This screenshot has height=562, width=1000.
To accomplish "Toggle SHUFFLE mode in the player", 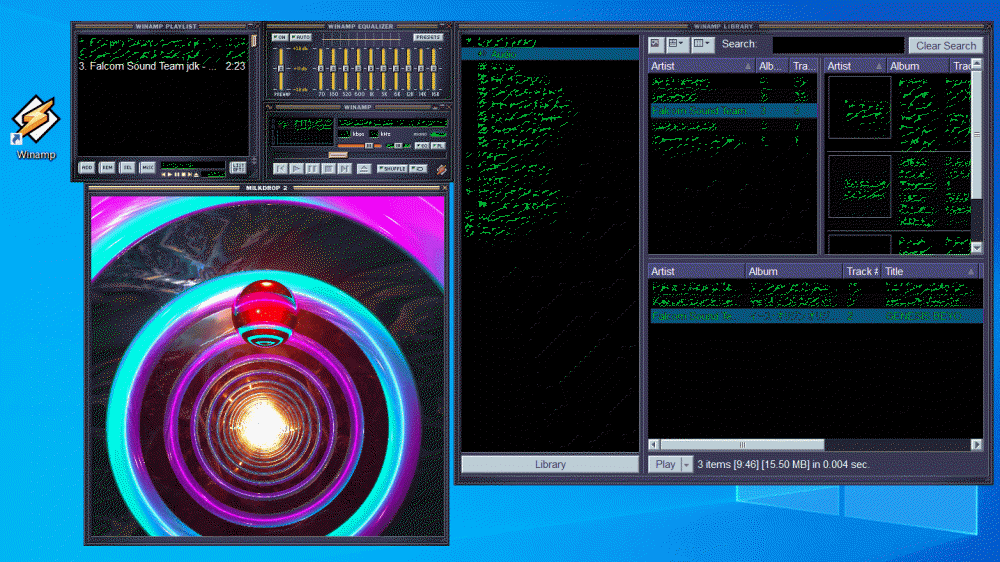I will (391, 169).
